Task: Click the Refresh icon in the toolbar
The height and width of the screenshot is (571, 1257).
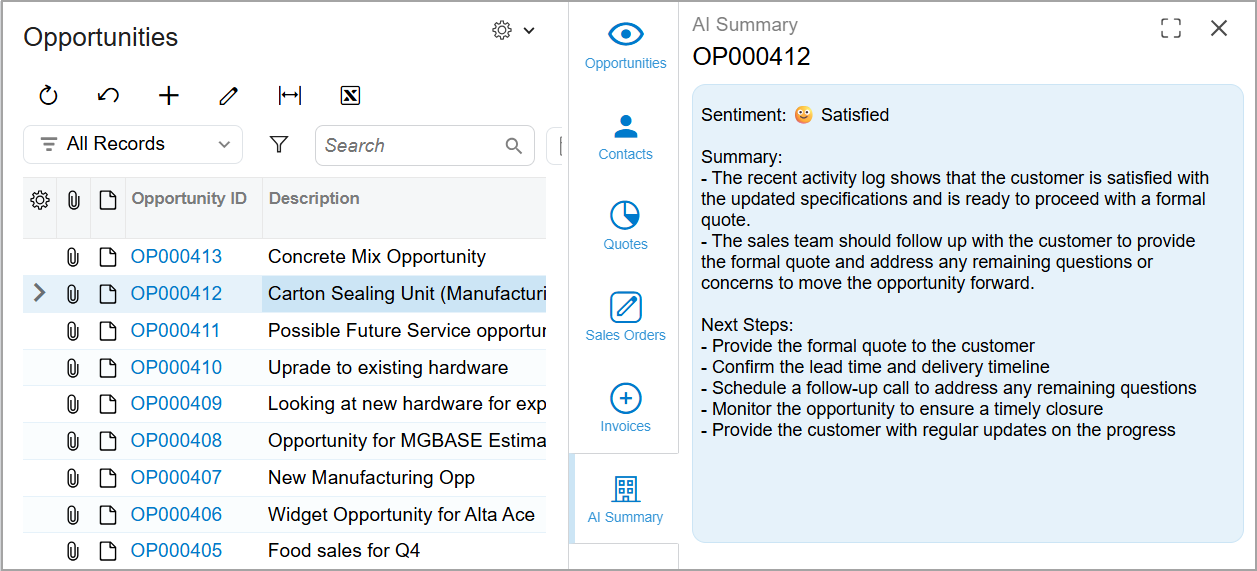Action: coord(48,96)
